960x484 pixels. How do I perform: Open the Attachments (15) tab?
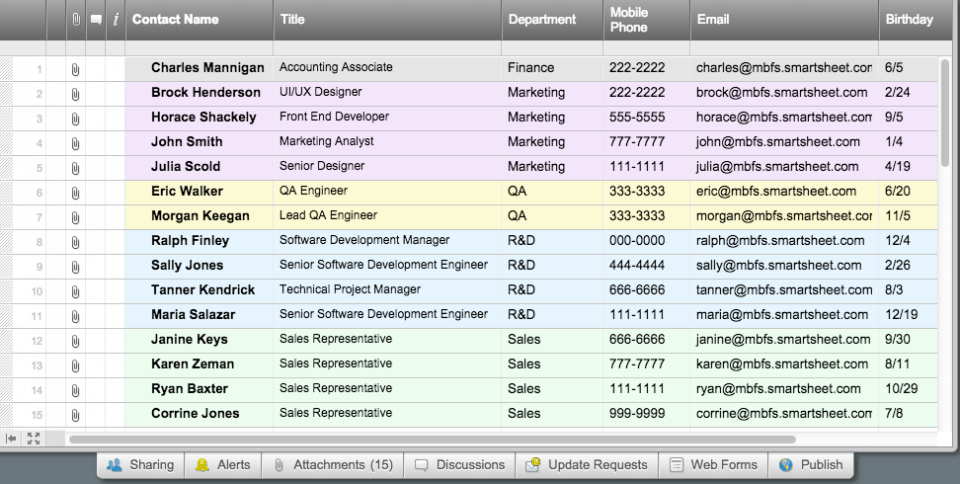332,465
